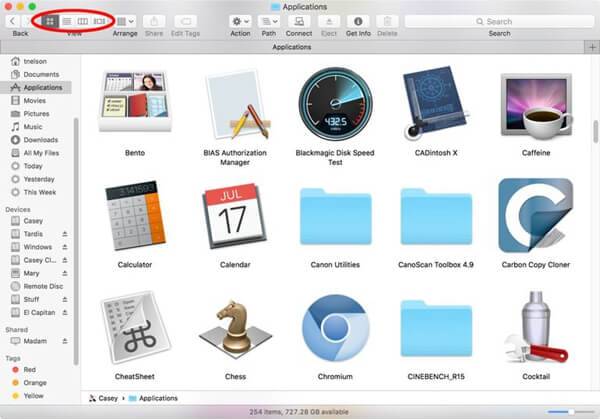This screenshot has width=600, height=419.
Task: Switch to list view
Action: pos(67,21)
